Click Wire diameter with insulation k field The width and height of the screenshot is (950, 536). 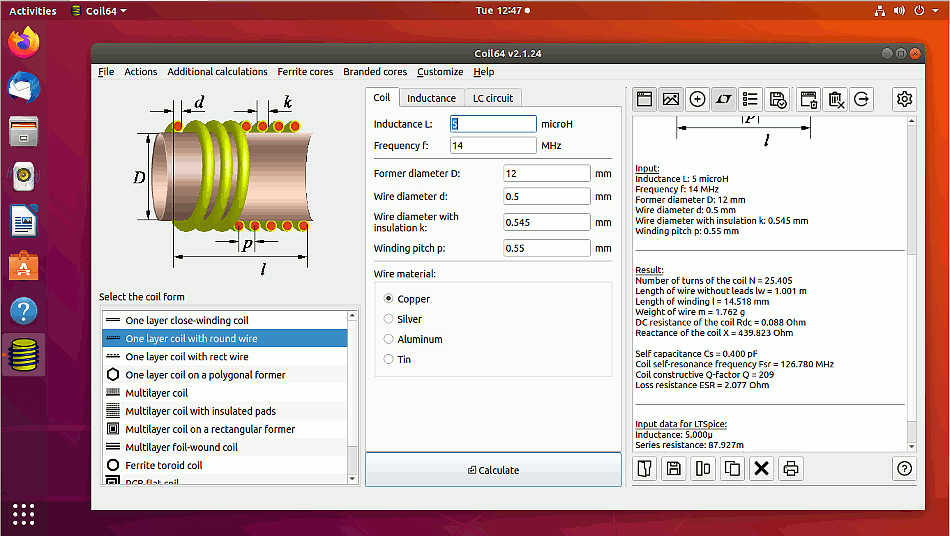(546, 222)
